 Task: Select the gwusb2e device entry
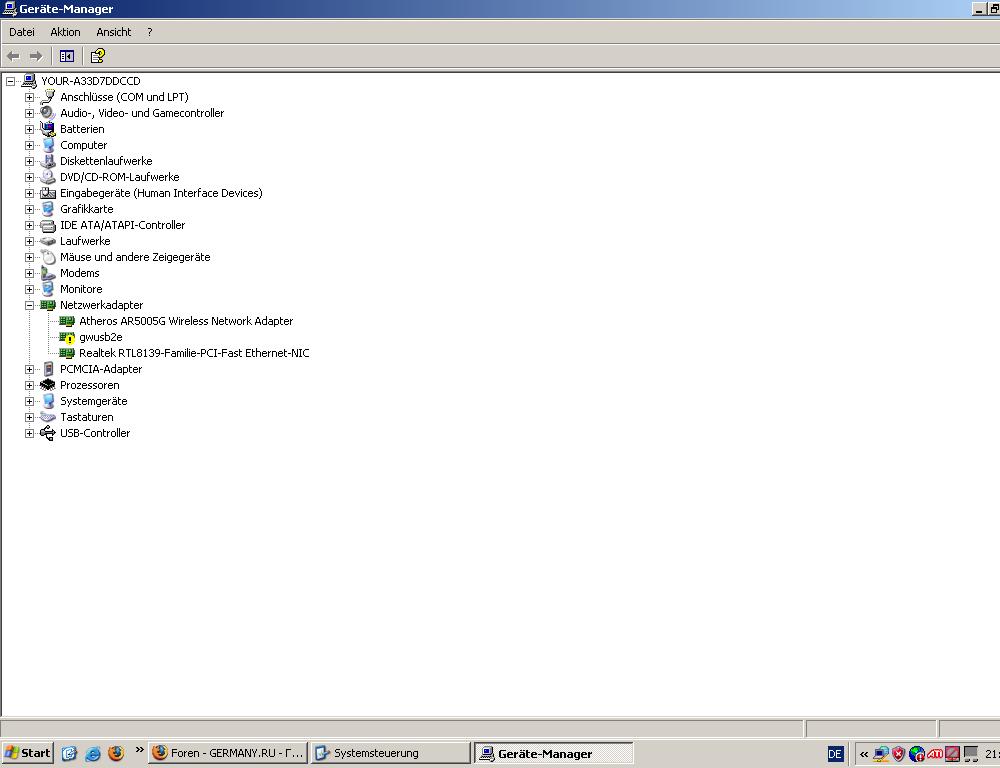[101, 337]
